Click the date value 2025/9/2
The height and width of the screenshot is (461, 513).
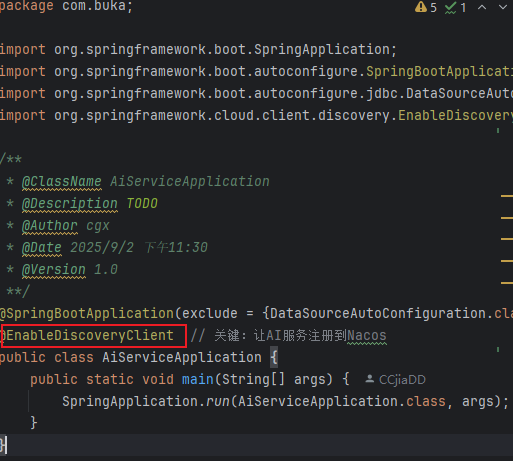pos(102,248)
